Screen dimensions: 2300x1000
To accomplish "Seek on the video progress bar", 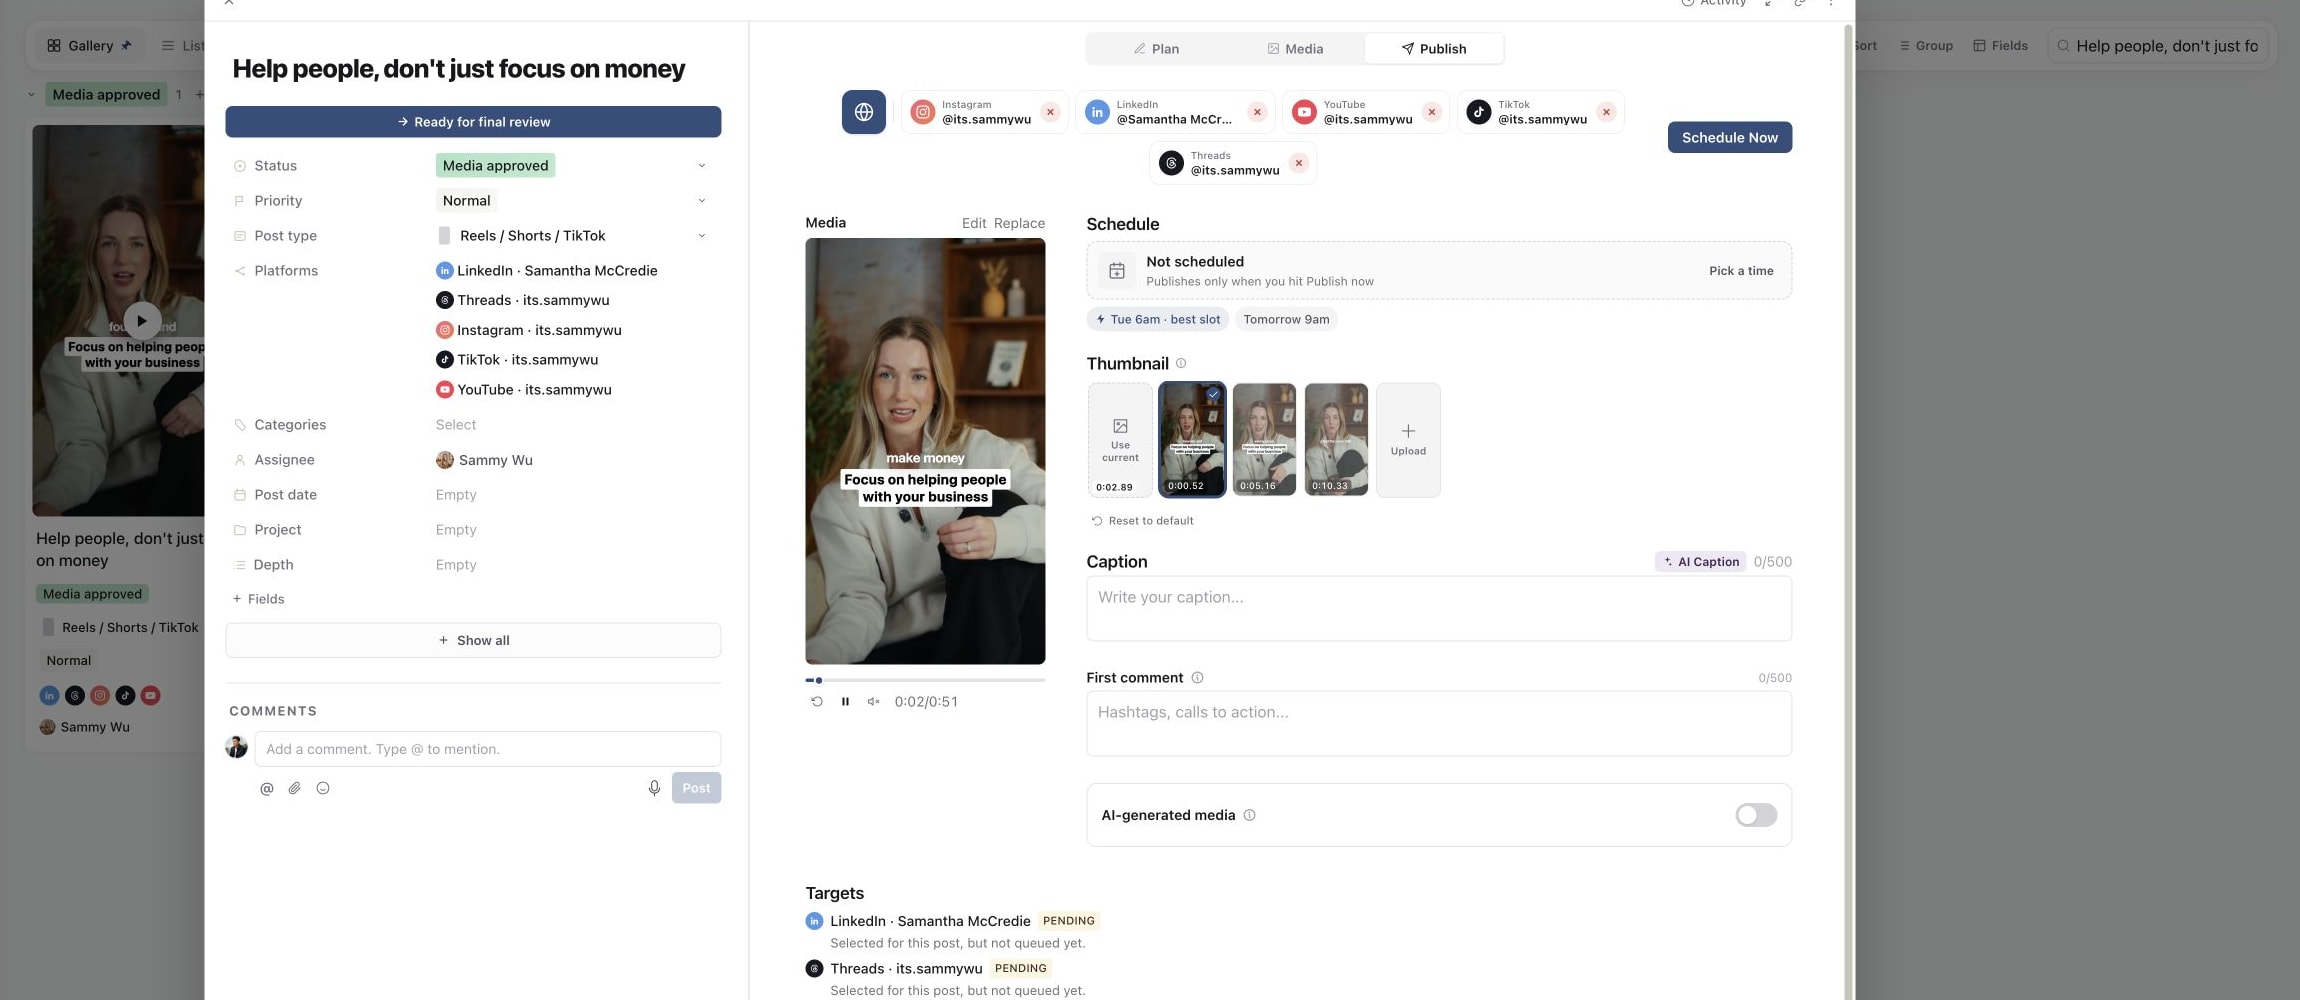I will coord(925,680).
